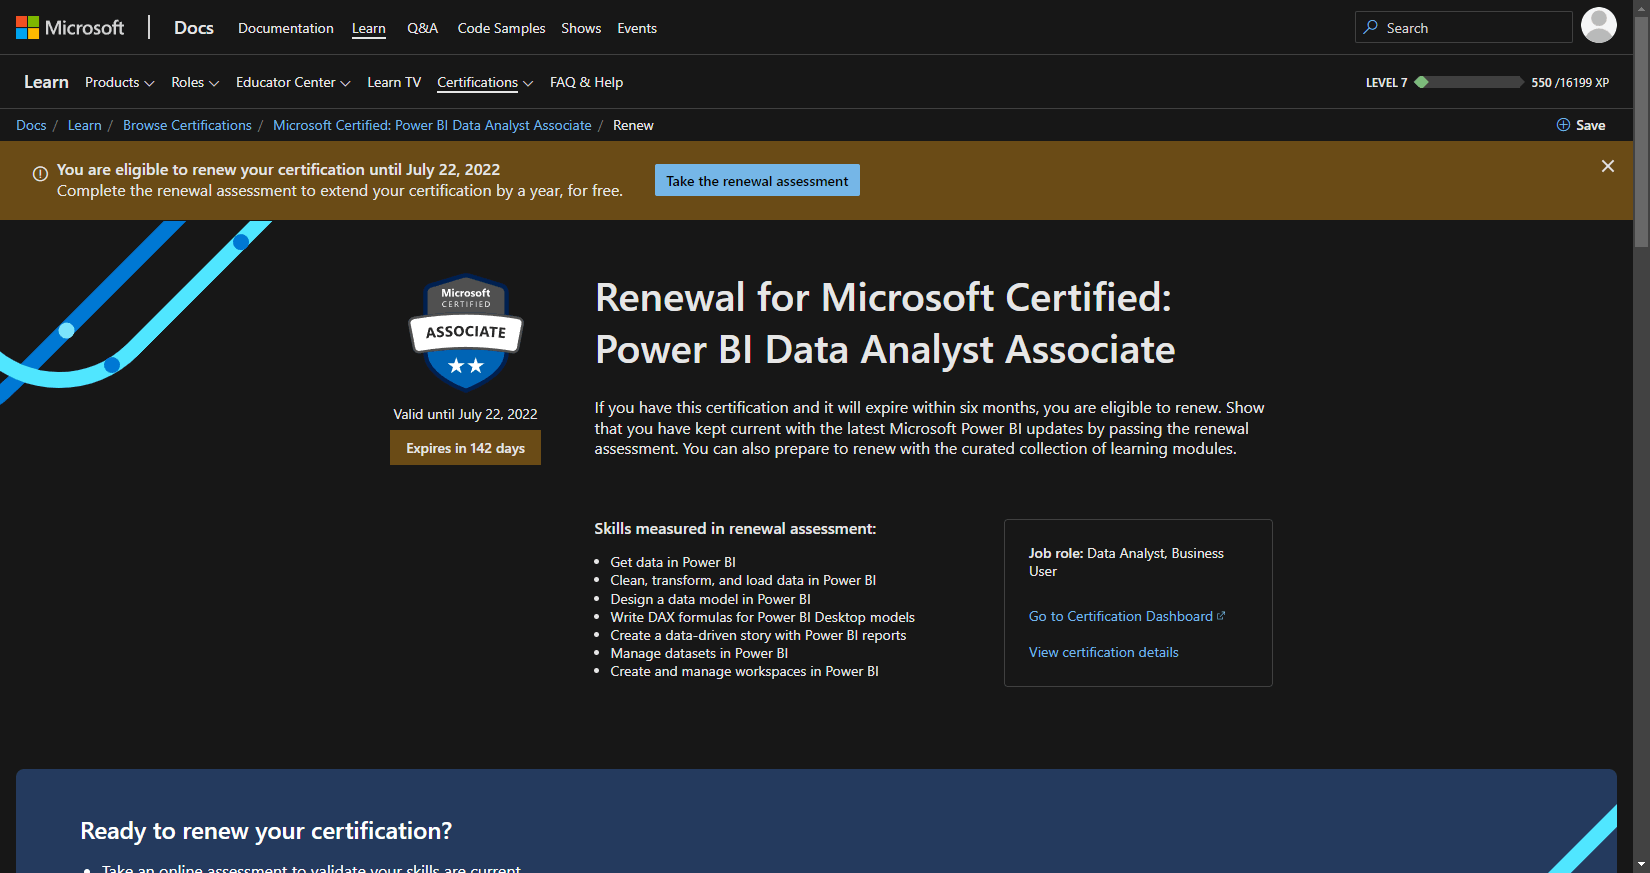Click the Job role Data Analyst text
The image size is (1650, 873).
tap(1126, 562)
